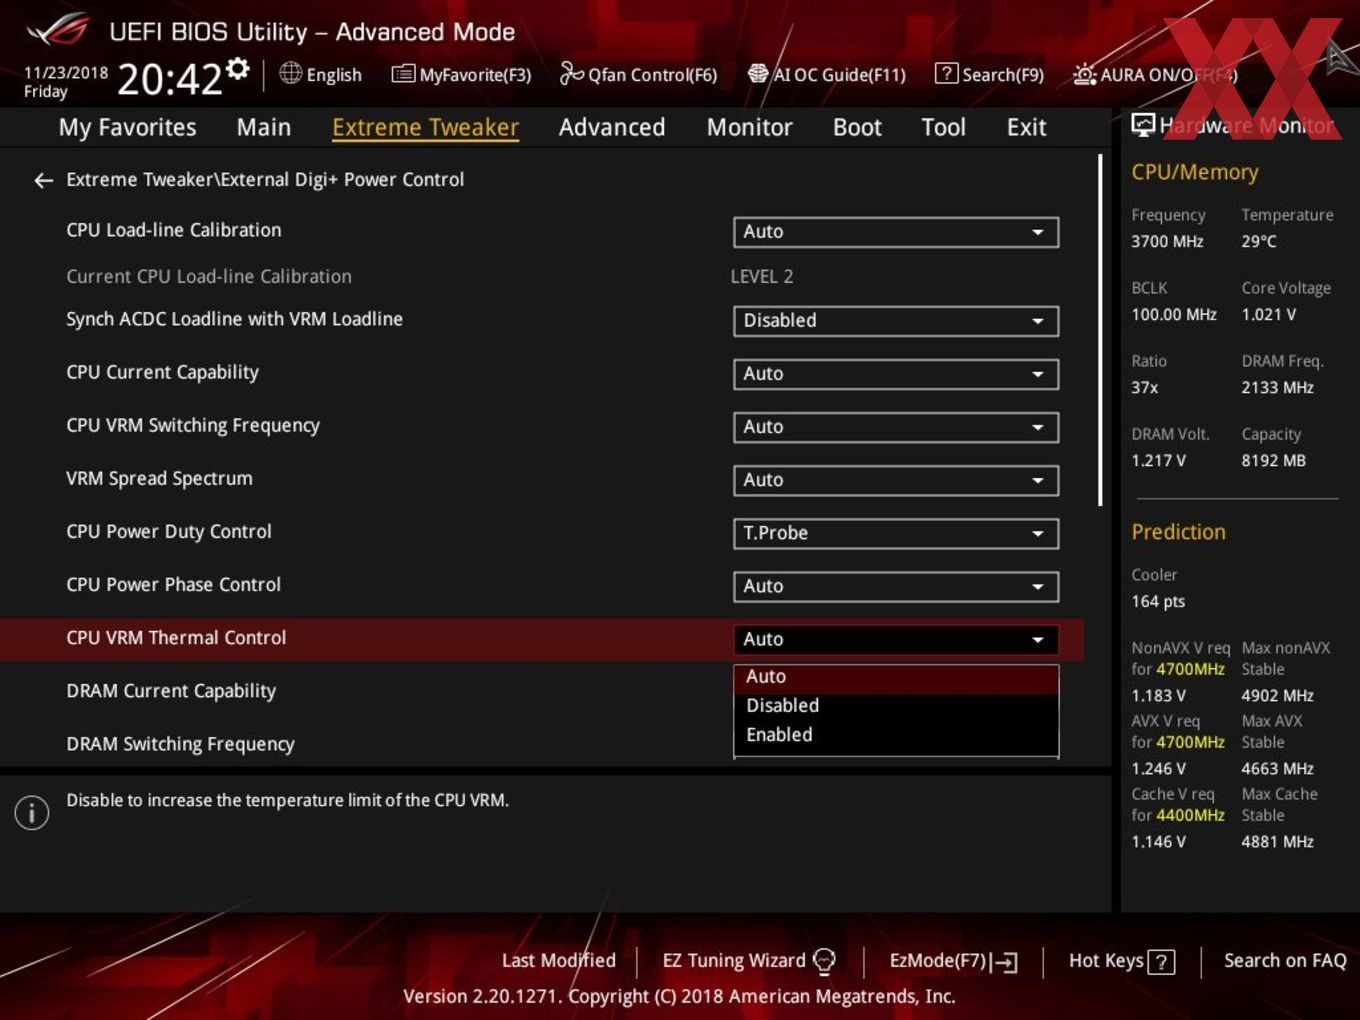Click the 8192 MB capacity value
This screenshot has width=1360, height=1020.
(1273, 461)
